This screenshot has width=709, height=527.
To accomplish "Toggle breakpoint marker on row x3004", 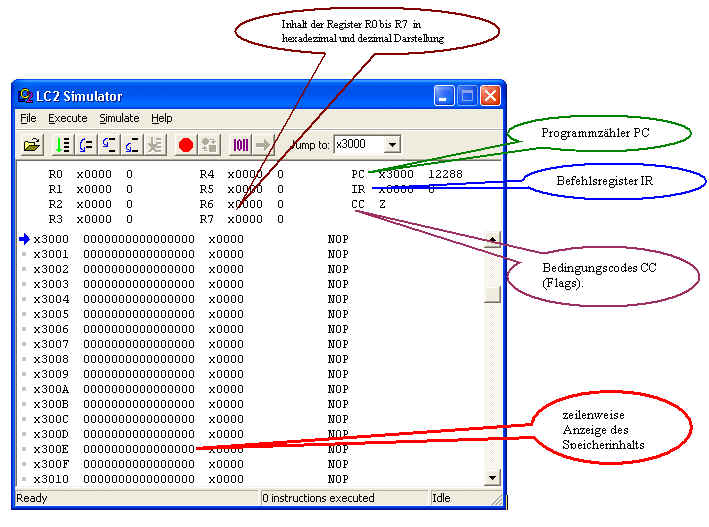I will tap(24, 299).
